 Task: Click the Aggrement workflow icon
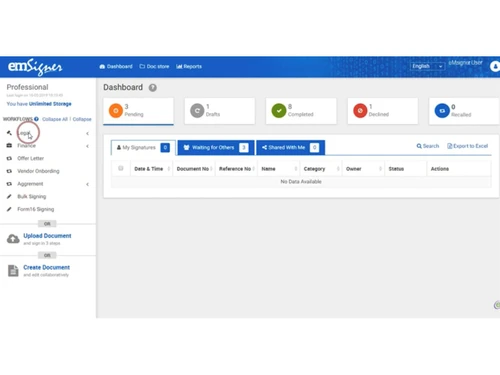[x=9, y=184]
